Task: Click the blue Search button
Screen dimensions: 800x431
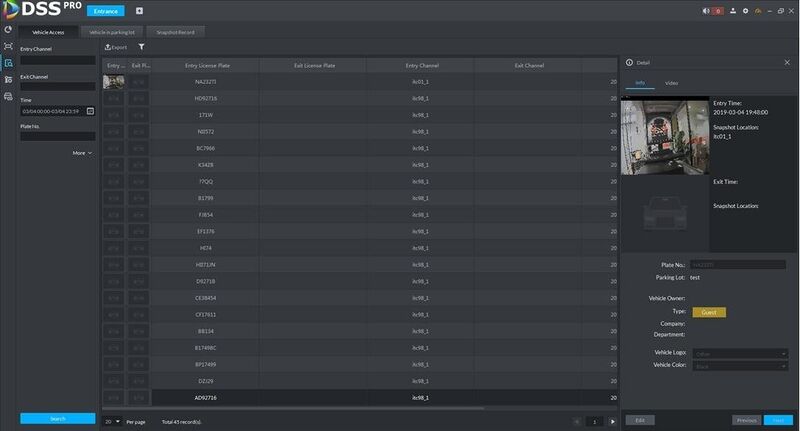Action: (58, 418)
